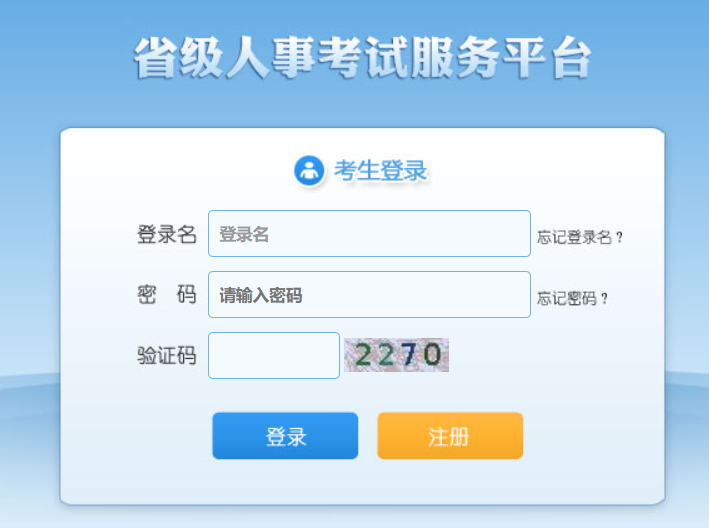709x528 pixels.
Task: Focus the 请输入密码 password field
Action: (x=369, y=295)
